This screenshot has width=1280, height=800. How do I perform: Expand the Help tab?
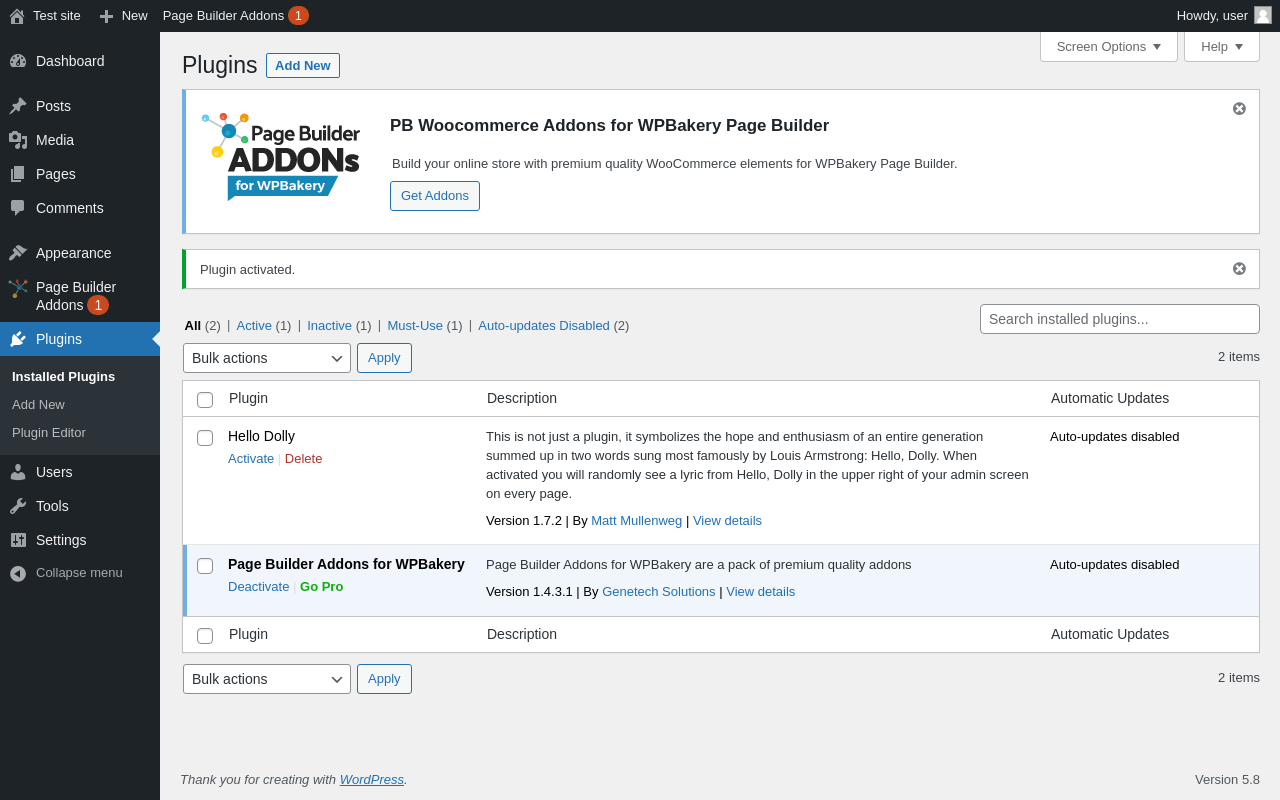pos(1222,46)
